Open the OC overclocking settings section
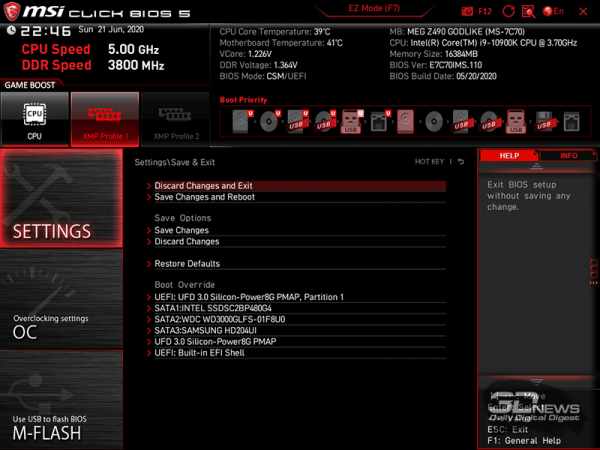 coord(62,325)
